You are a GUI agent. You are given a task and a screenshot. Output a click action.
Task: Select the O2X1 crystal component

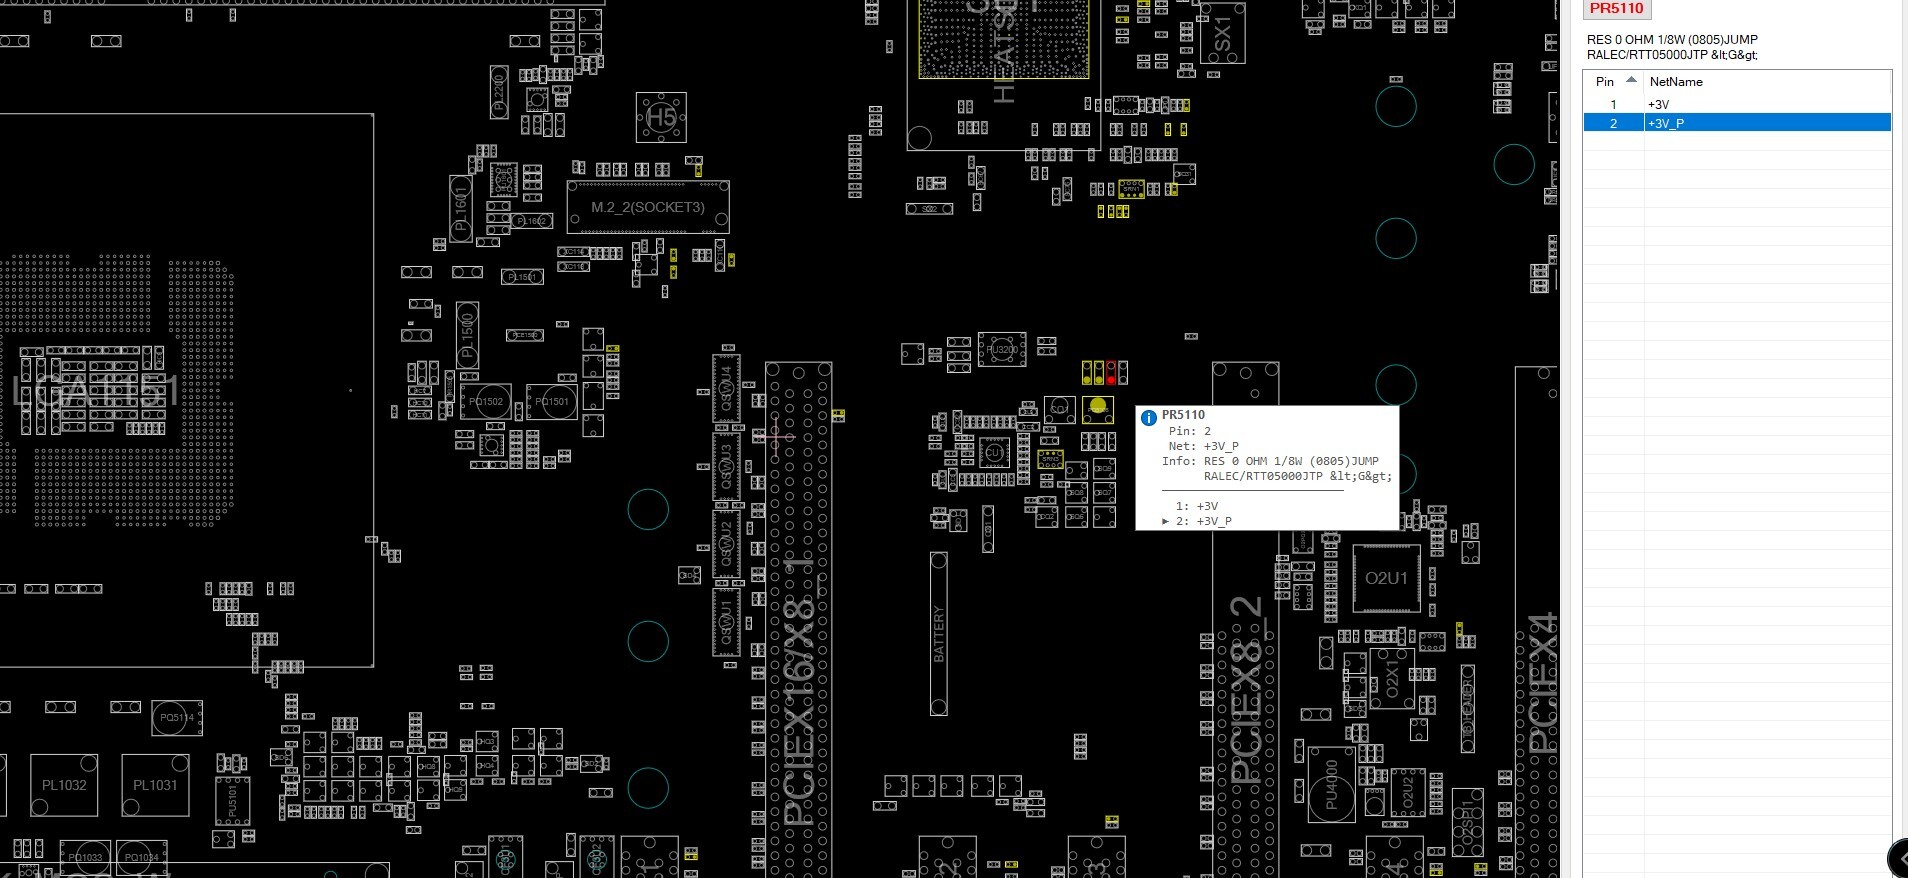point(1391,676)
